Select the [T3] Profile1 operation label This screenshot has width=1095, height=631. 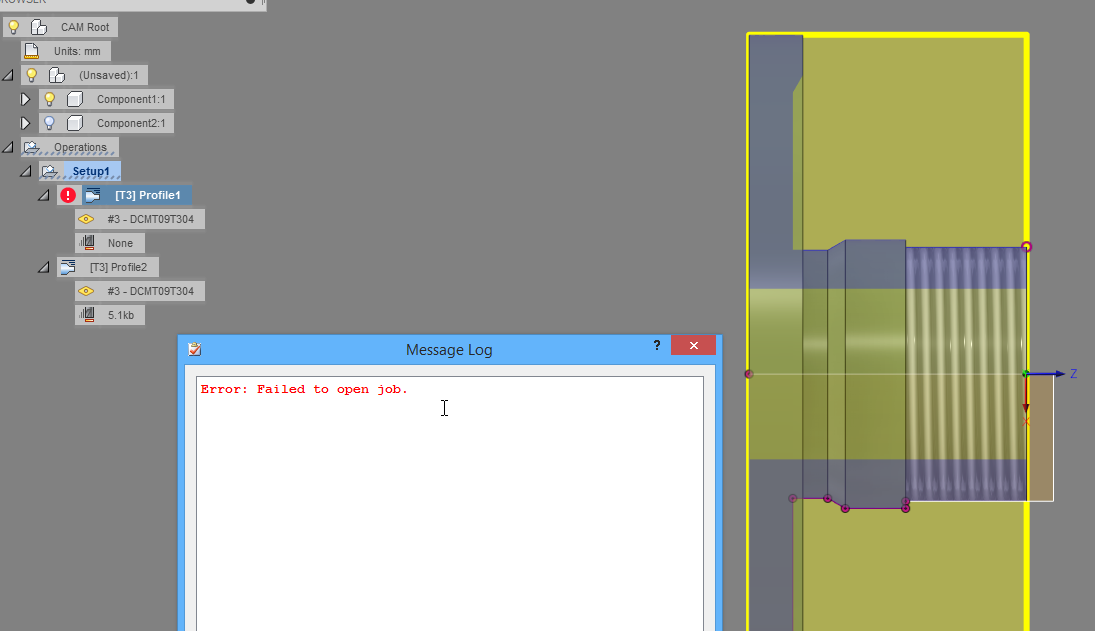pyautogui.click(x=147, y=194)
